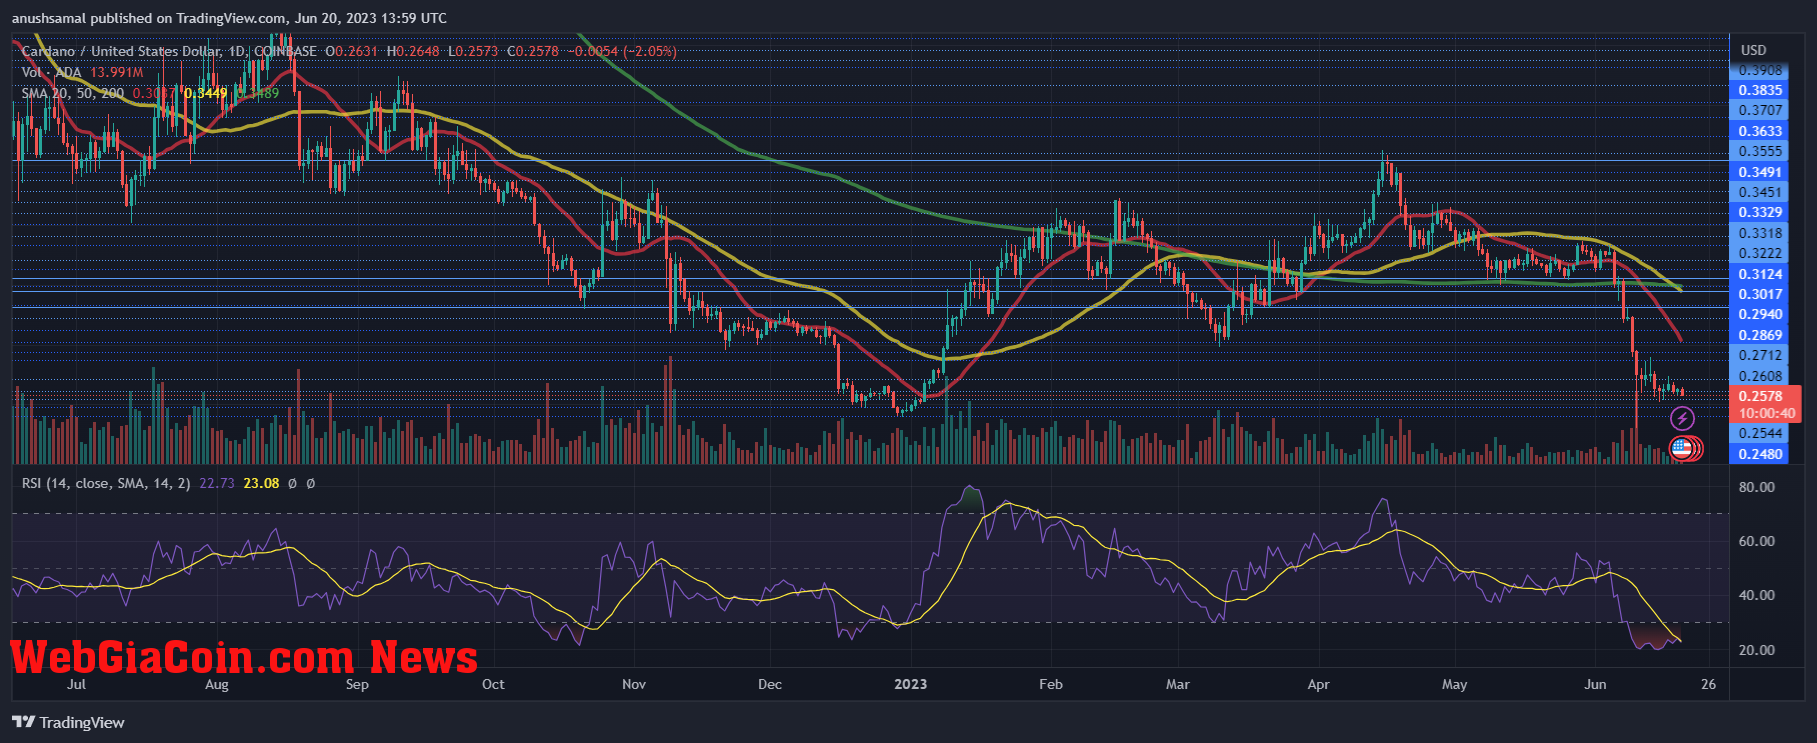Click the open price O0.2631

click(351, 51)
